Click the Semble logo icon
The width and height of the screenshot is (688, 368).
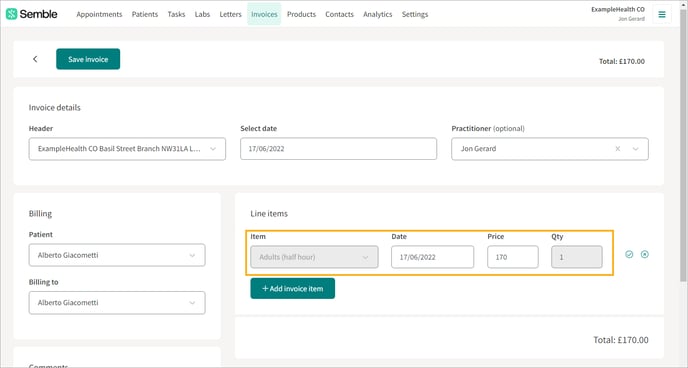click(11, 14)
